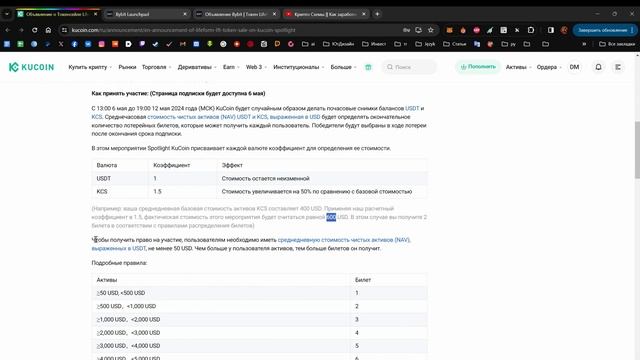640x360 pixels.
Task: Open среднедневную стоимость чистых активов link
Action: coord(251,244)
